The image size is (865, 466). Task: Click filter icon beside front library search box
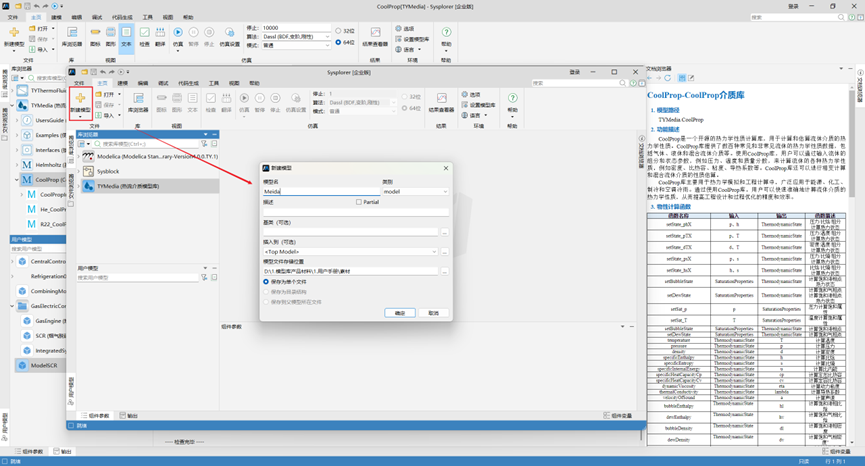pyautogui.click(x=204, y=143)
